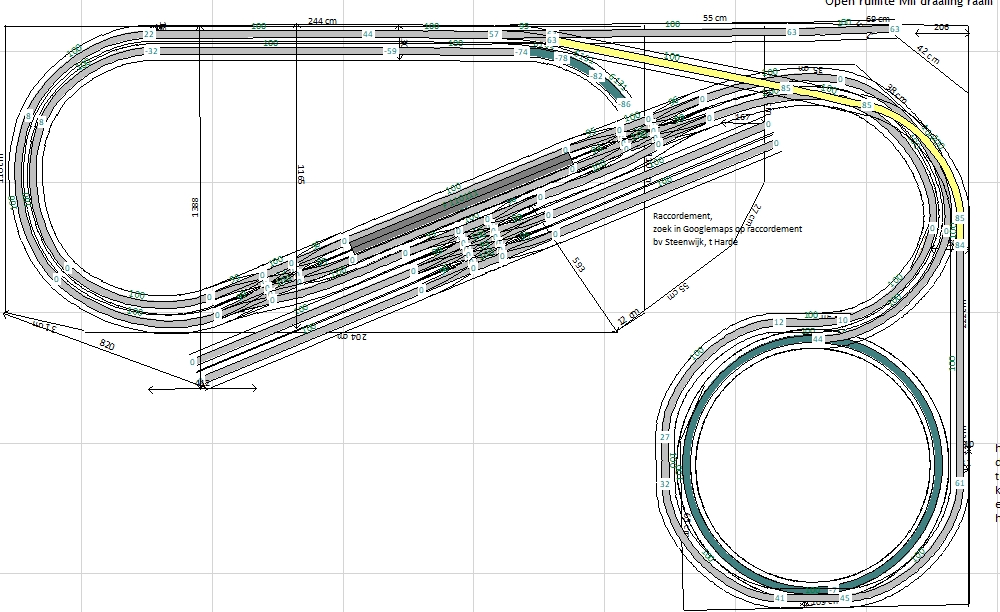The image size is (1000, 612).
Task: Click the "167" dimension label
Action: (x=742, y=117)
